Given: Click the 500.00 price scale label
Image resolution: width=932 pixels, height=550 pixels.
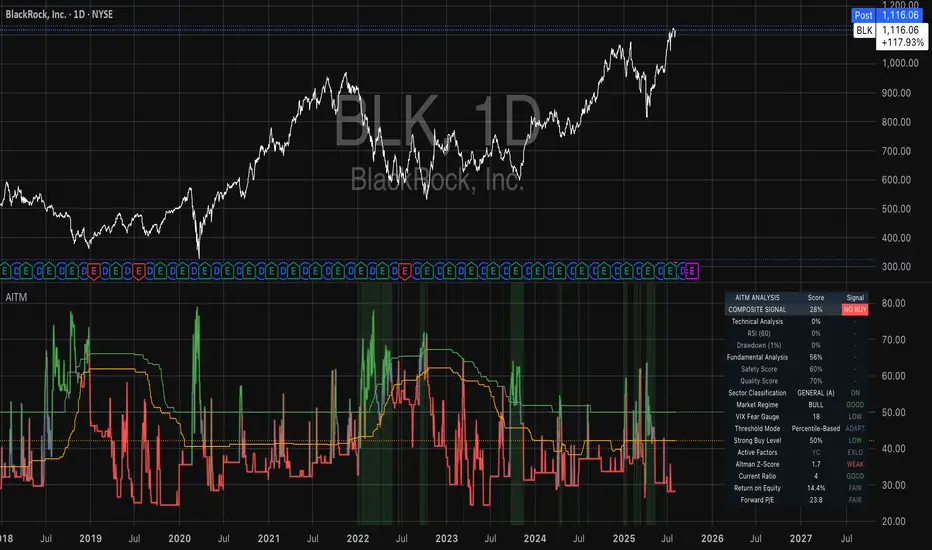Looking at the screenshot, I should pos(896,209).
